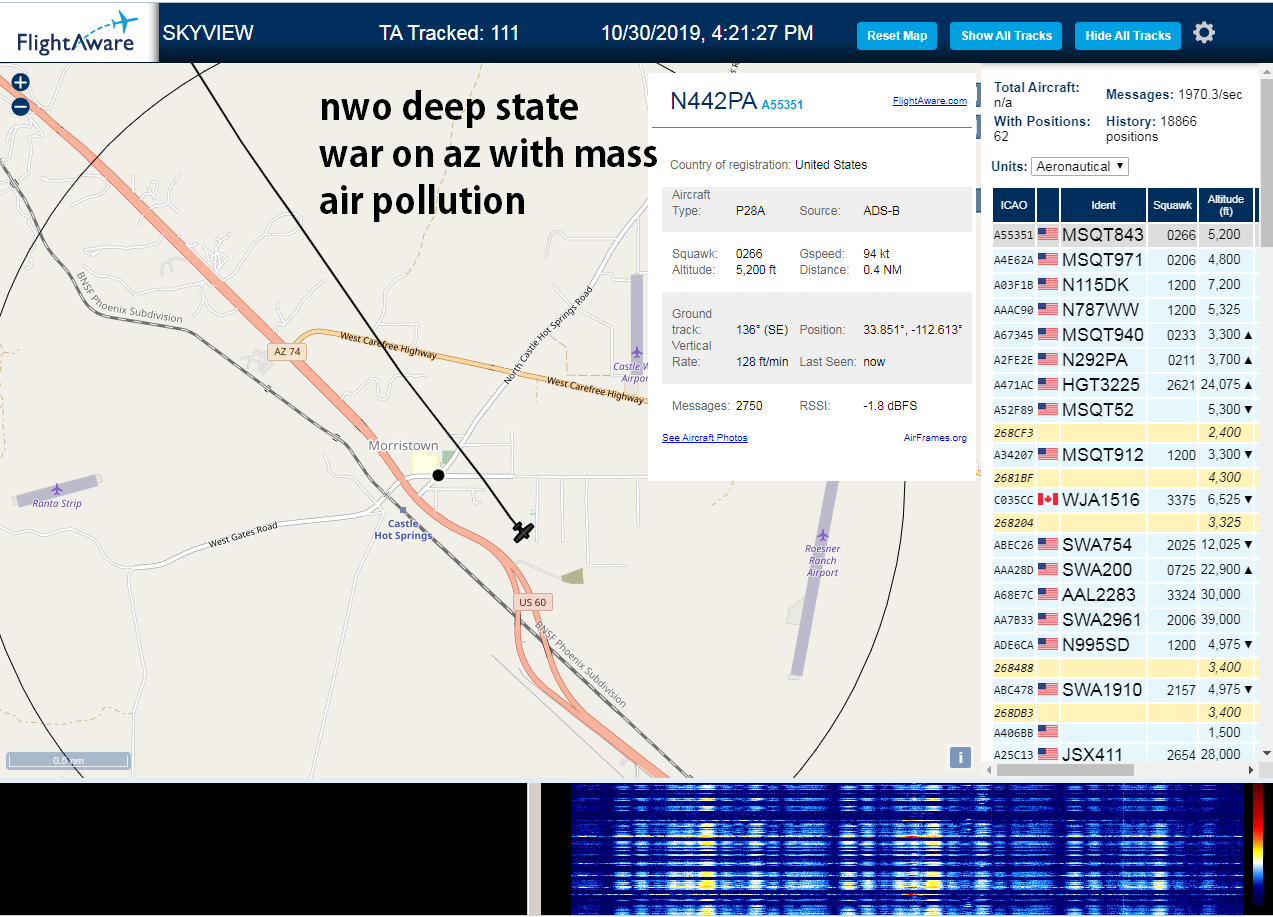Select the 268488 yellow row
This screenshot has height=917, width=1273.
point(1125,668)
